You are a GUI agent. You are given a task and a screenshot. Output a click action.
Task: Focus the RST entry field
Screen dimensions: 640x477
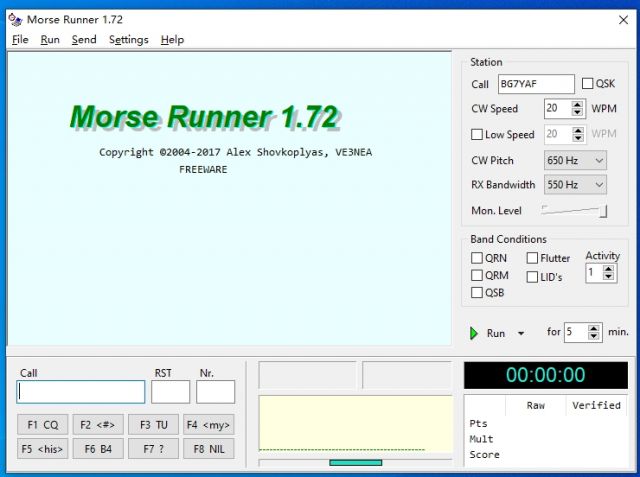pos(170,392)
